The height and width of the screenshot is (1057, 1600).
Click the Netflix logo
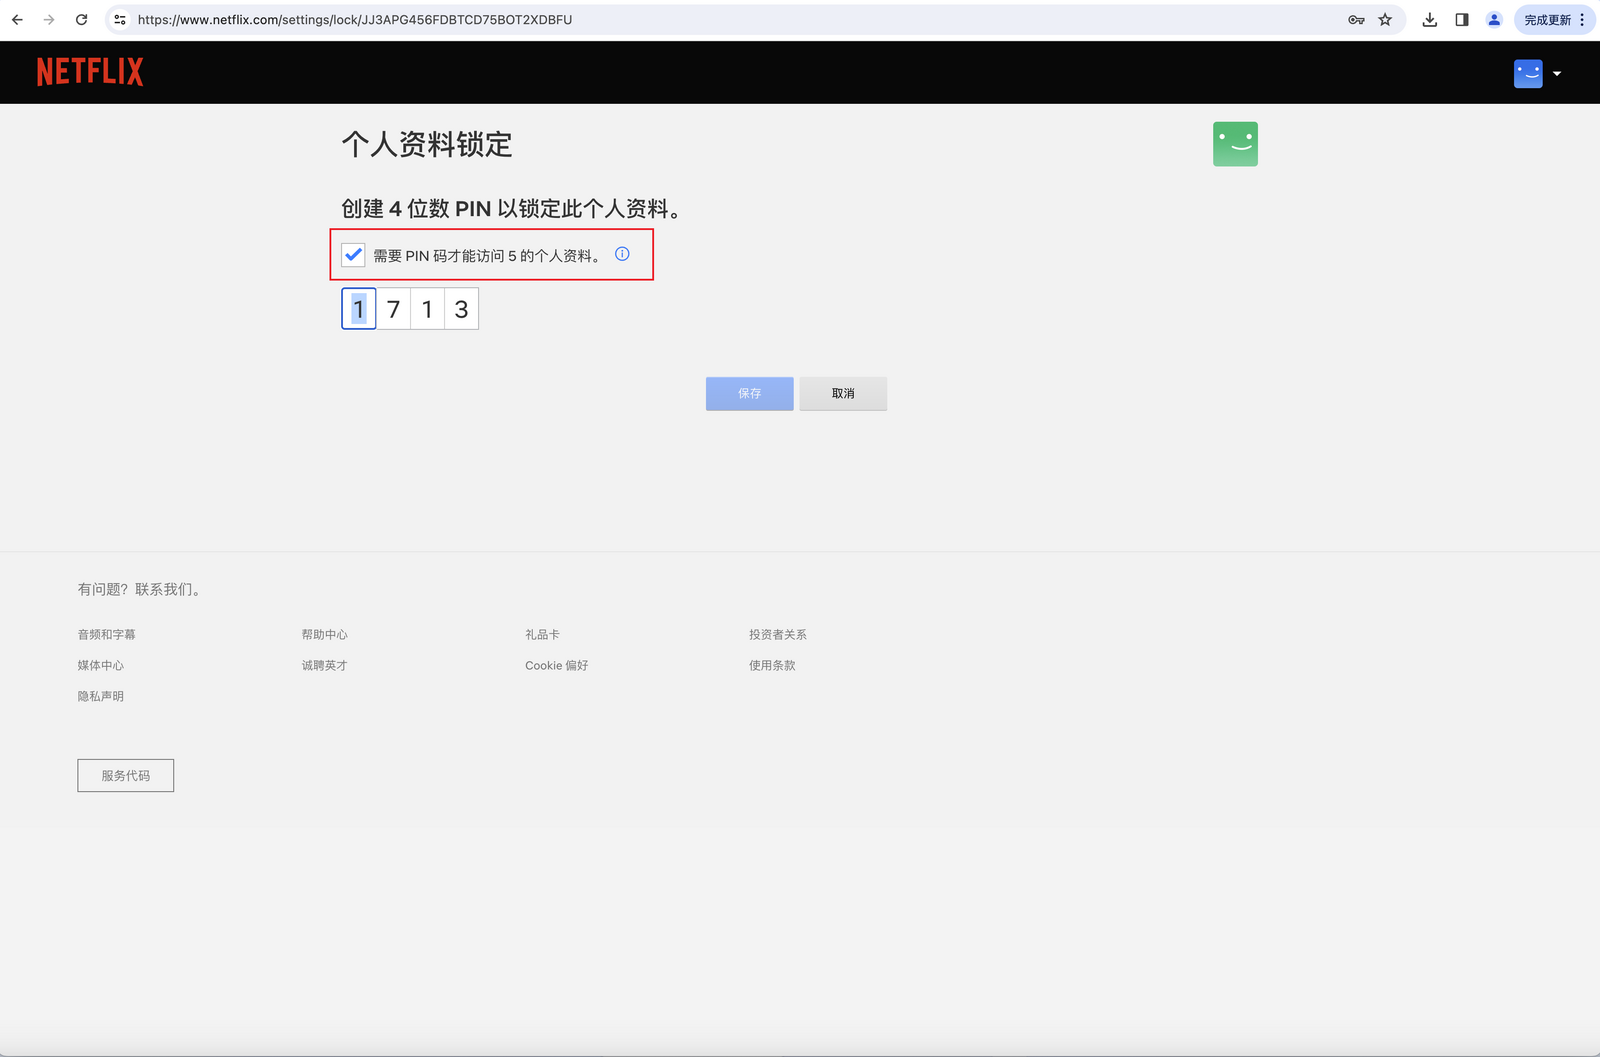[90, 72]
